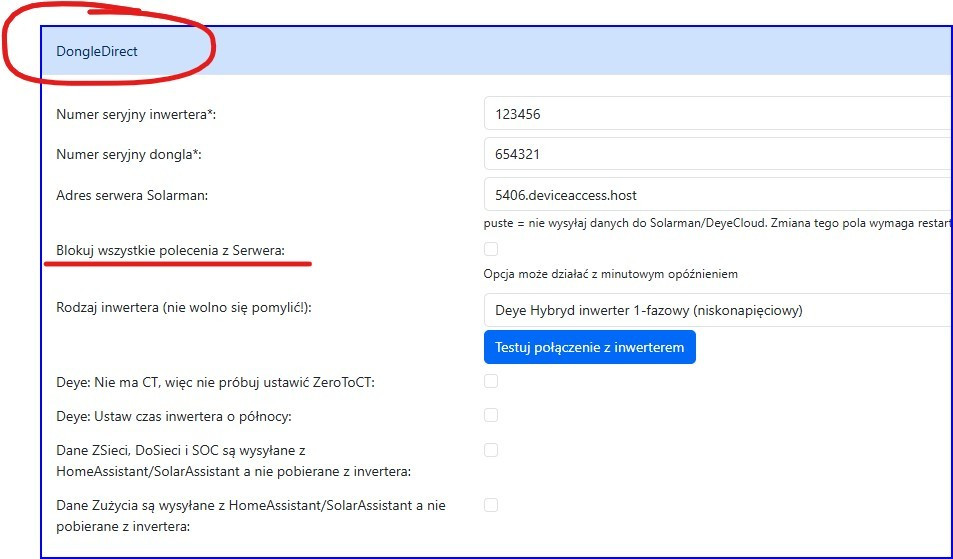Tick the 'Deye: Nie ma CT' checkbox

click(x=491, y=381)
